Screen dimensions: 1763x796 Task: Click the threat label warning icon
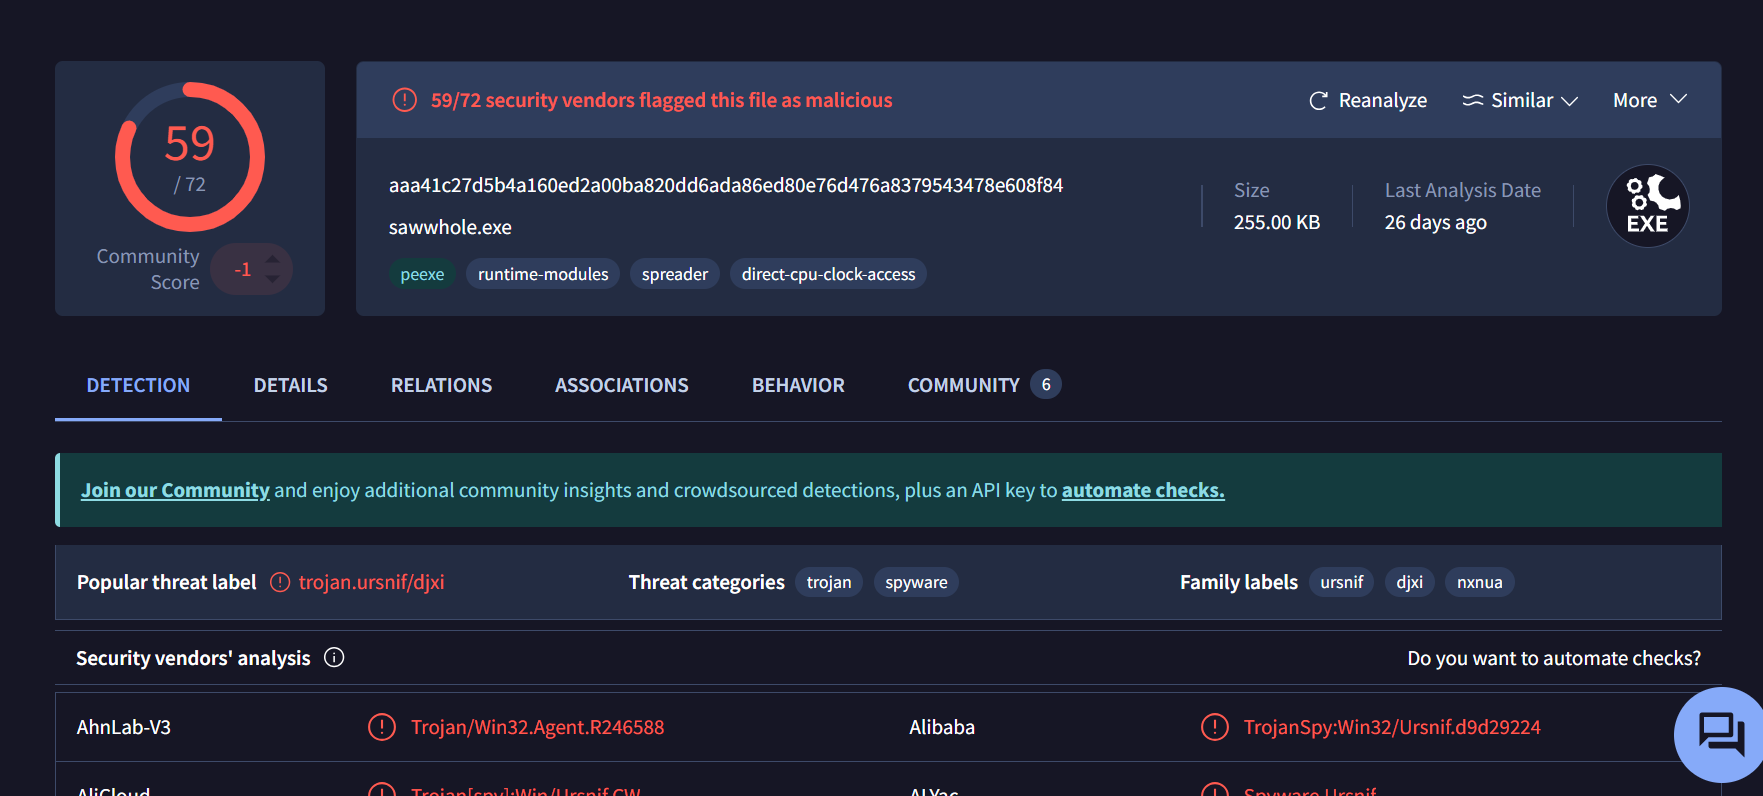(x=280, y=582)
